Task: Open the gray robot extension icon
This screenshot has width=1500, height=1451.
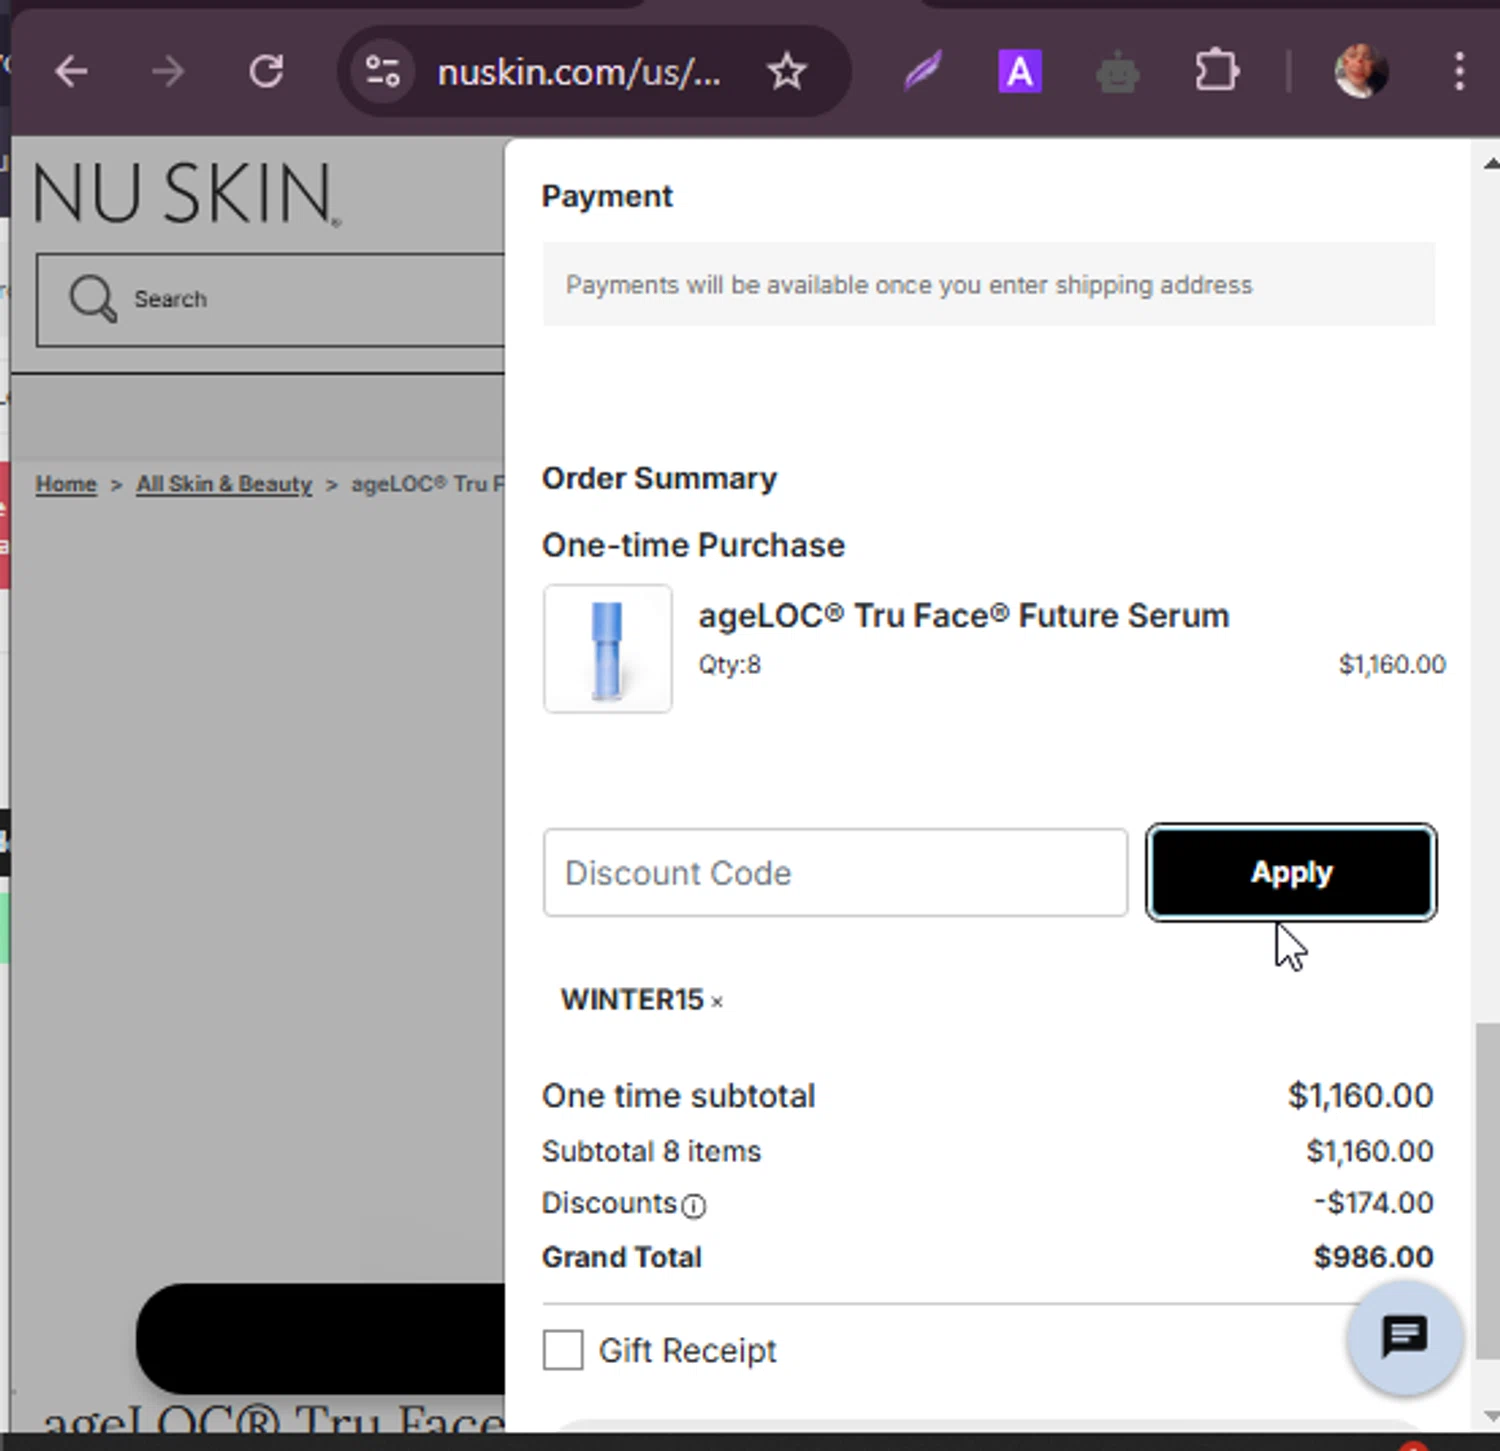Action: click(x=1117, y=73)
